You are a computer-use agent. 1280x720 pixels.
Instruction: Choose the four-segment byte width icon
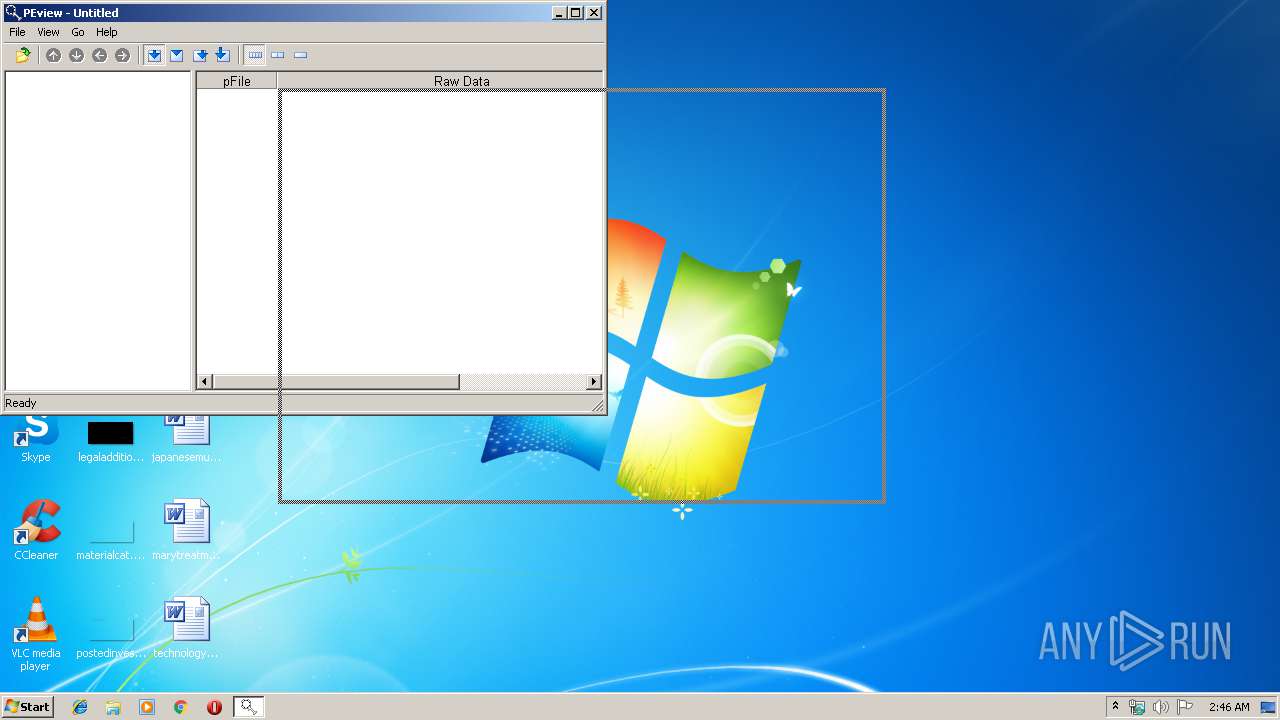click(255, 55)
